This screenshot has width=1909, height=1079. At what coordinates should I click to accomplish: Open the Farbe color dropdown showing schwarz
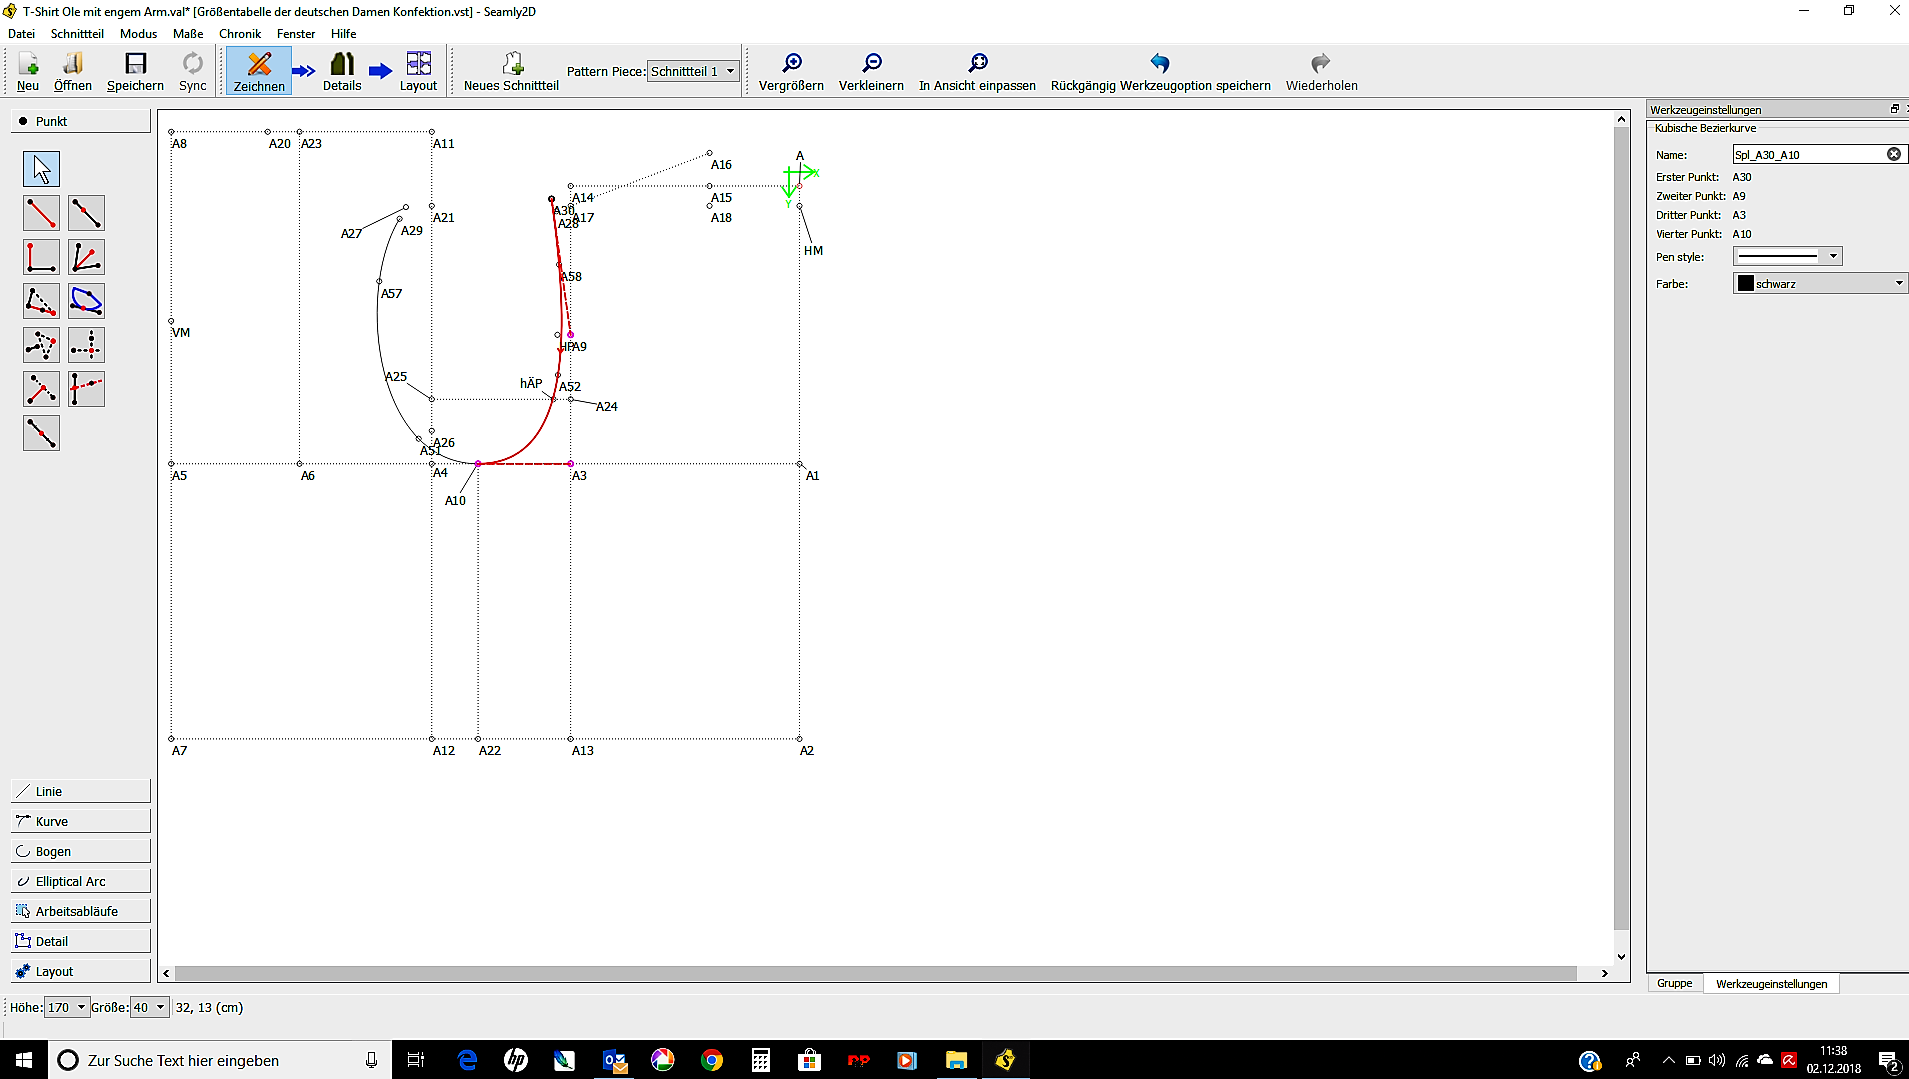click(1820, 283)
